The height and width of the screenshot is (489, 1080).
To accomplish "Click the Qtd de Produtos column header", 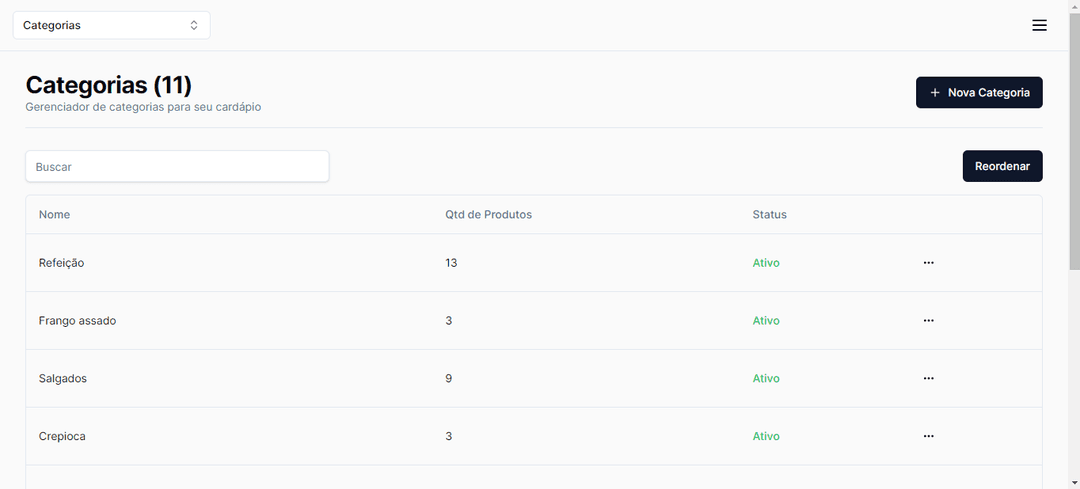I will pyautogui.click(x=488, y=215).
